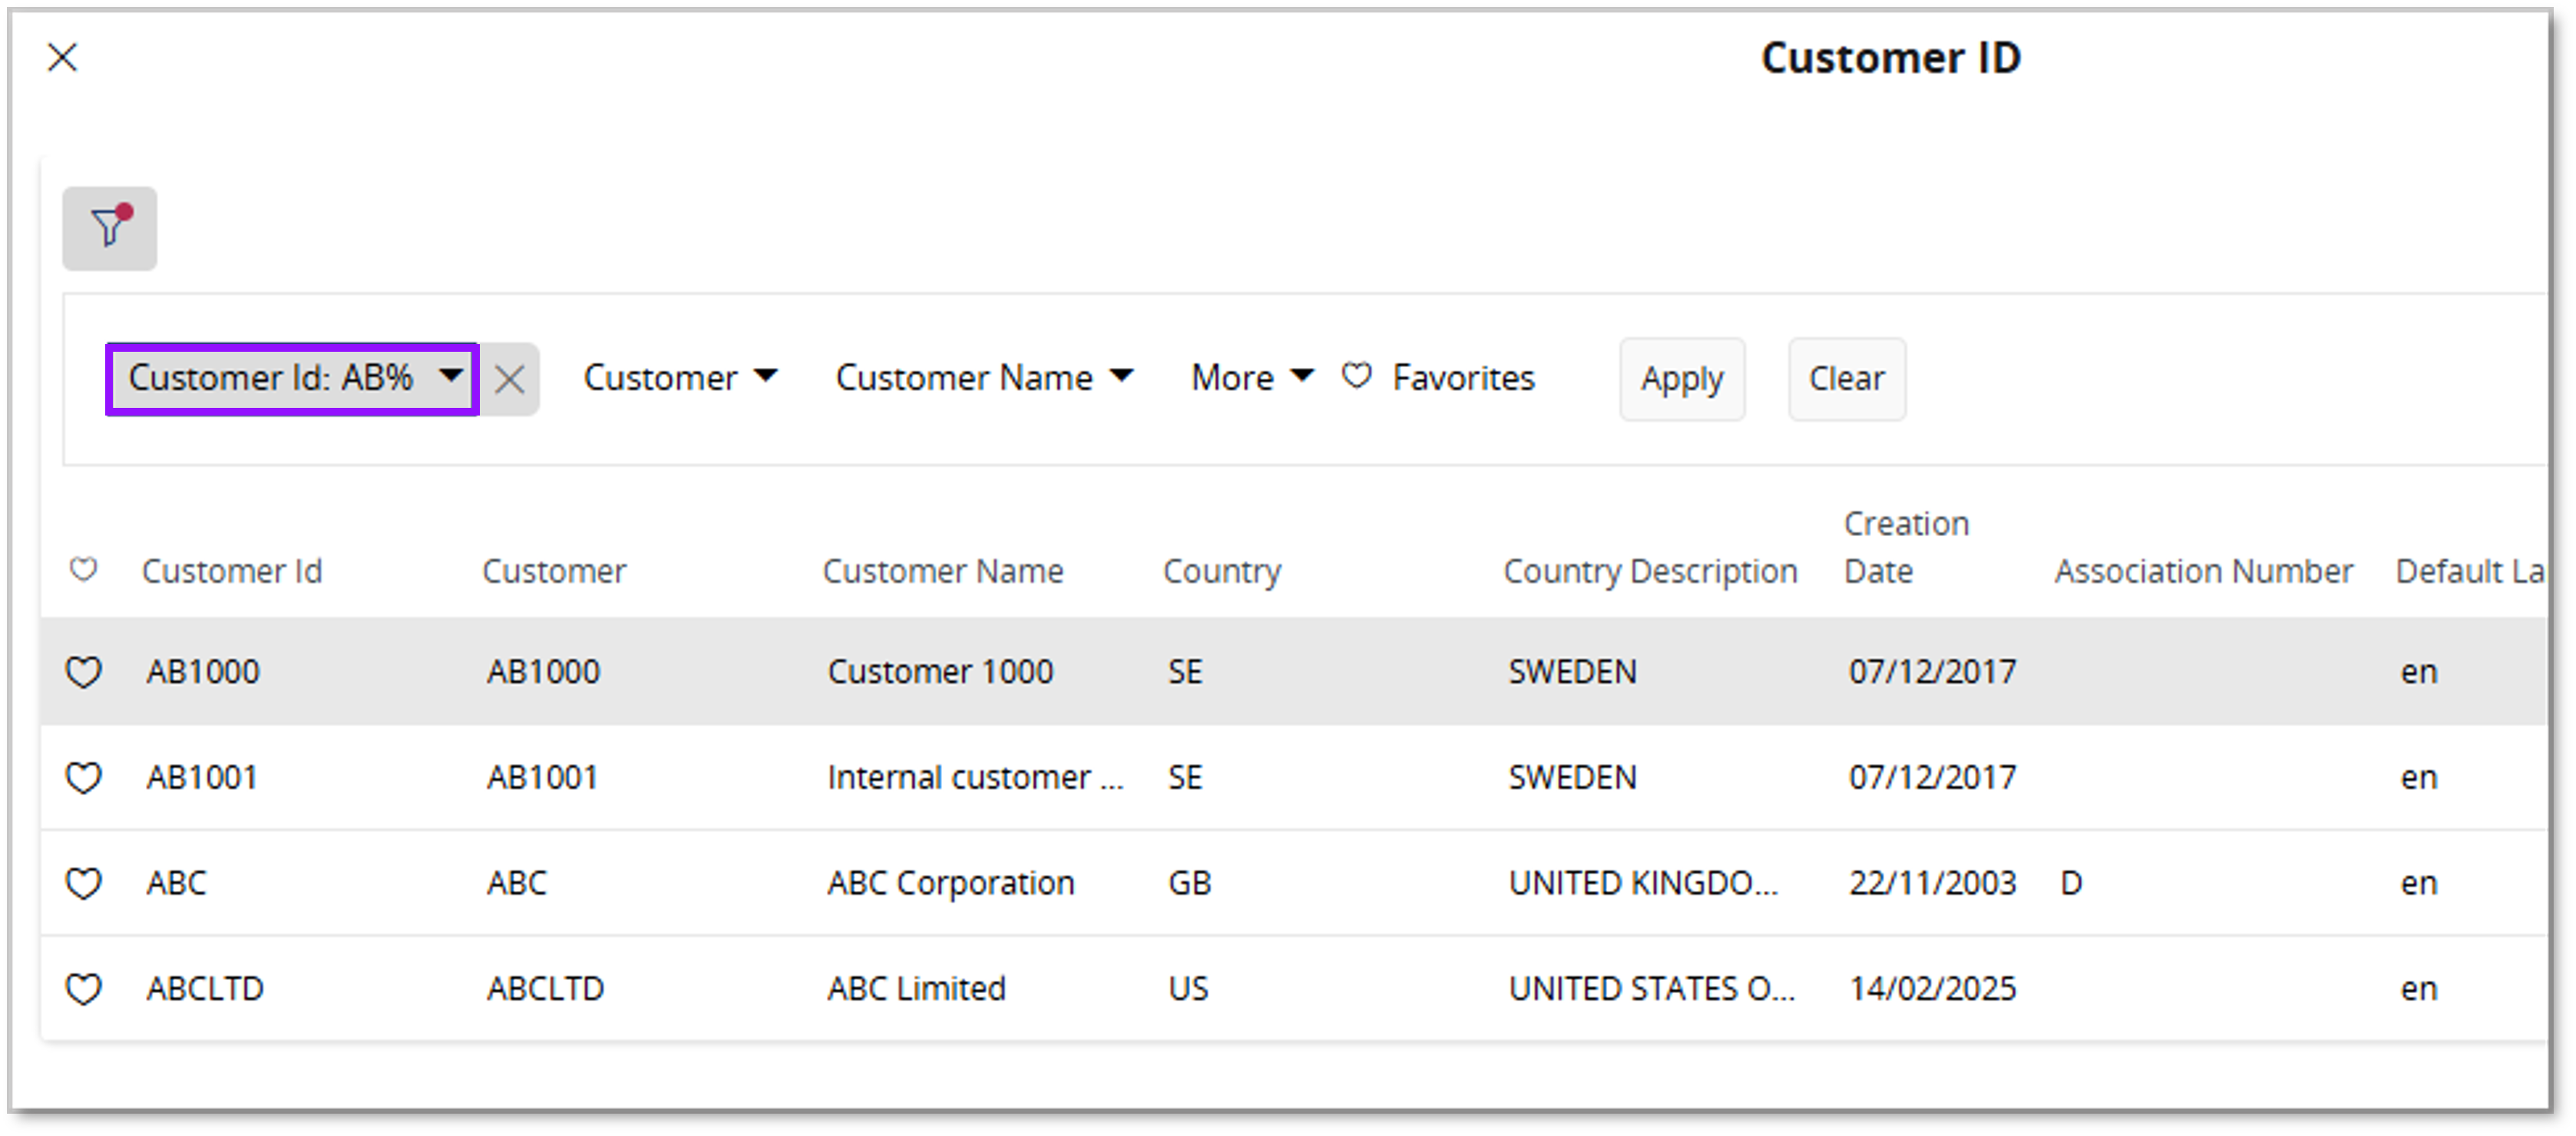2576x1136 pixels.
Task: Toggle favorite heart for ABCLTD row
Action: coord(83,989)
